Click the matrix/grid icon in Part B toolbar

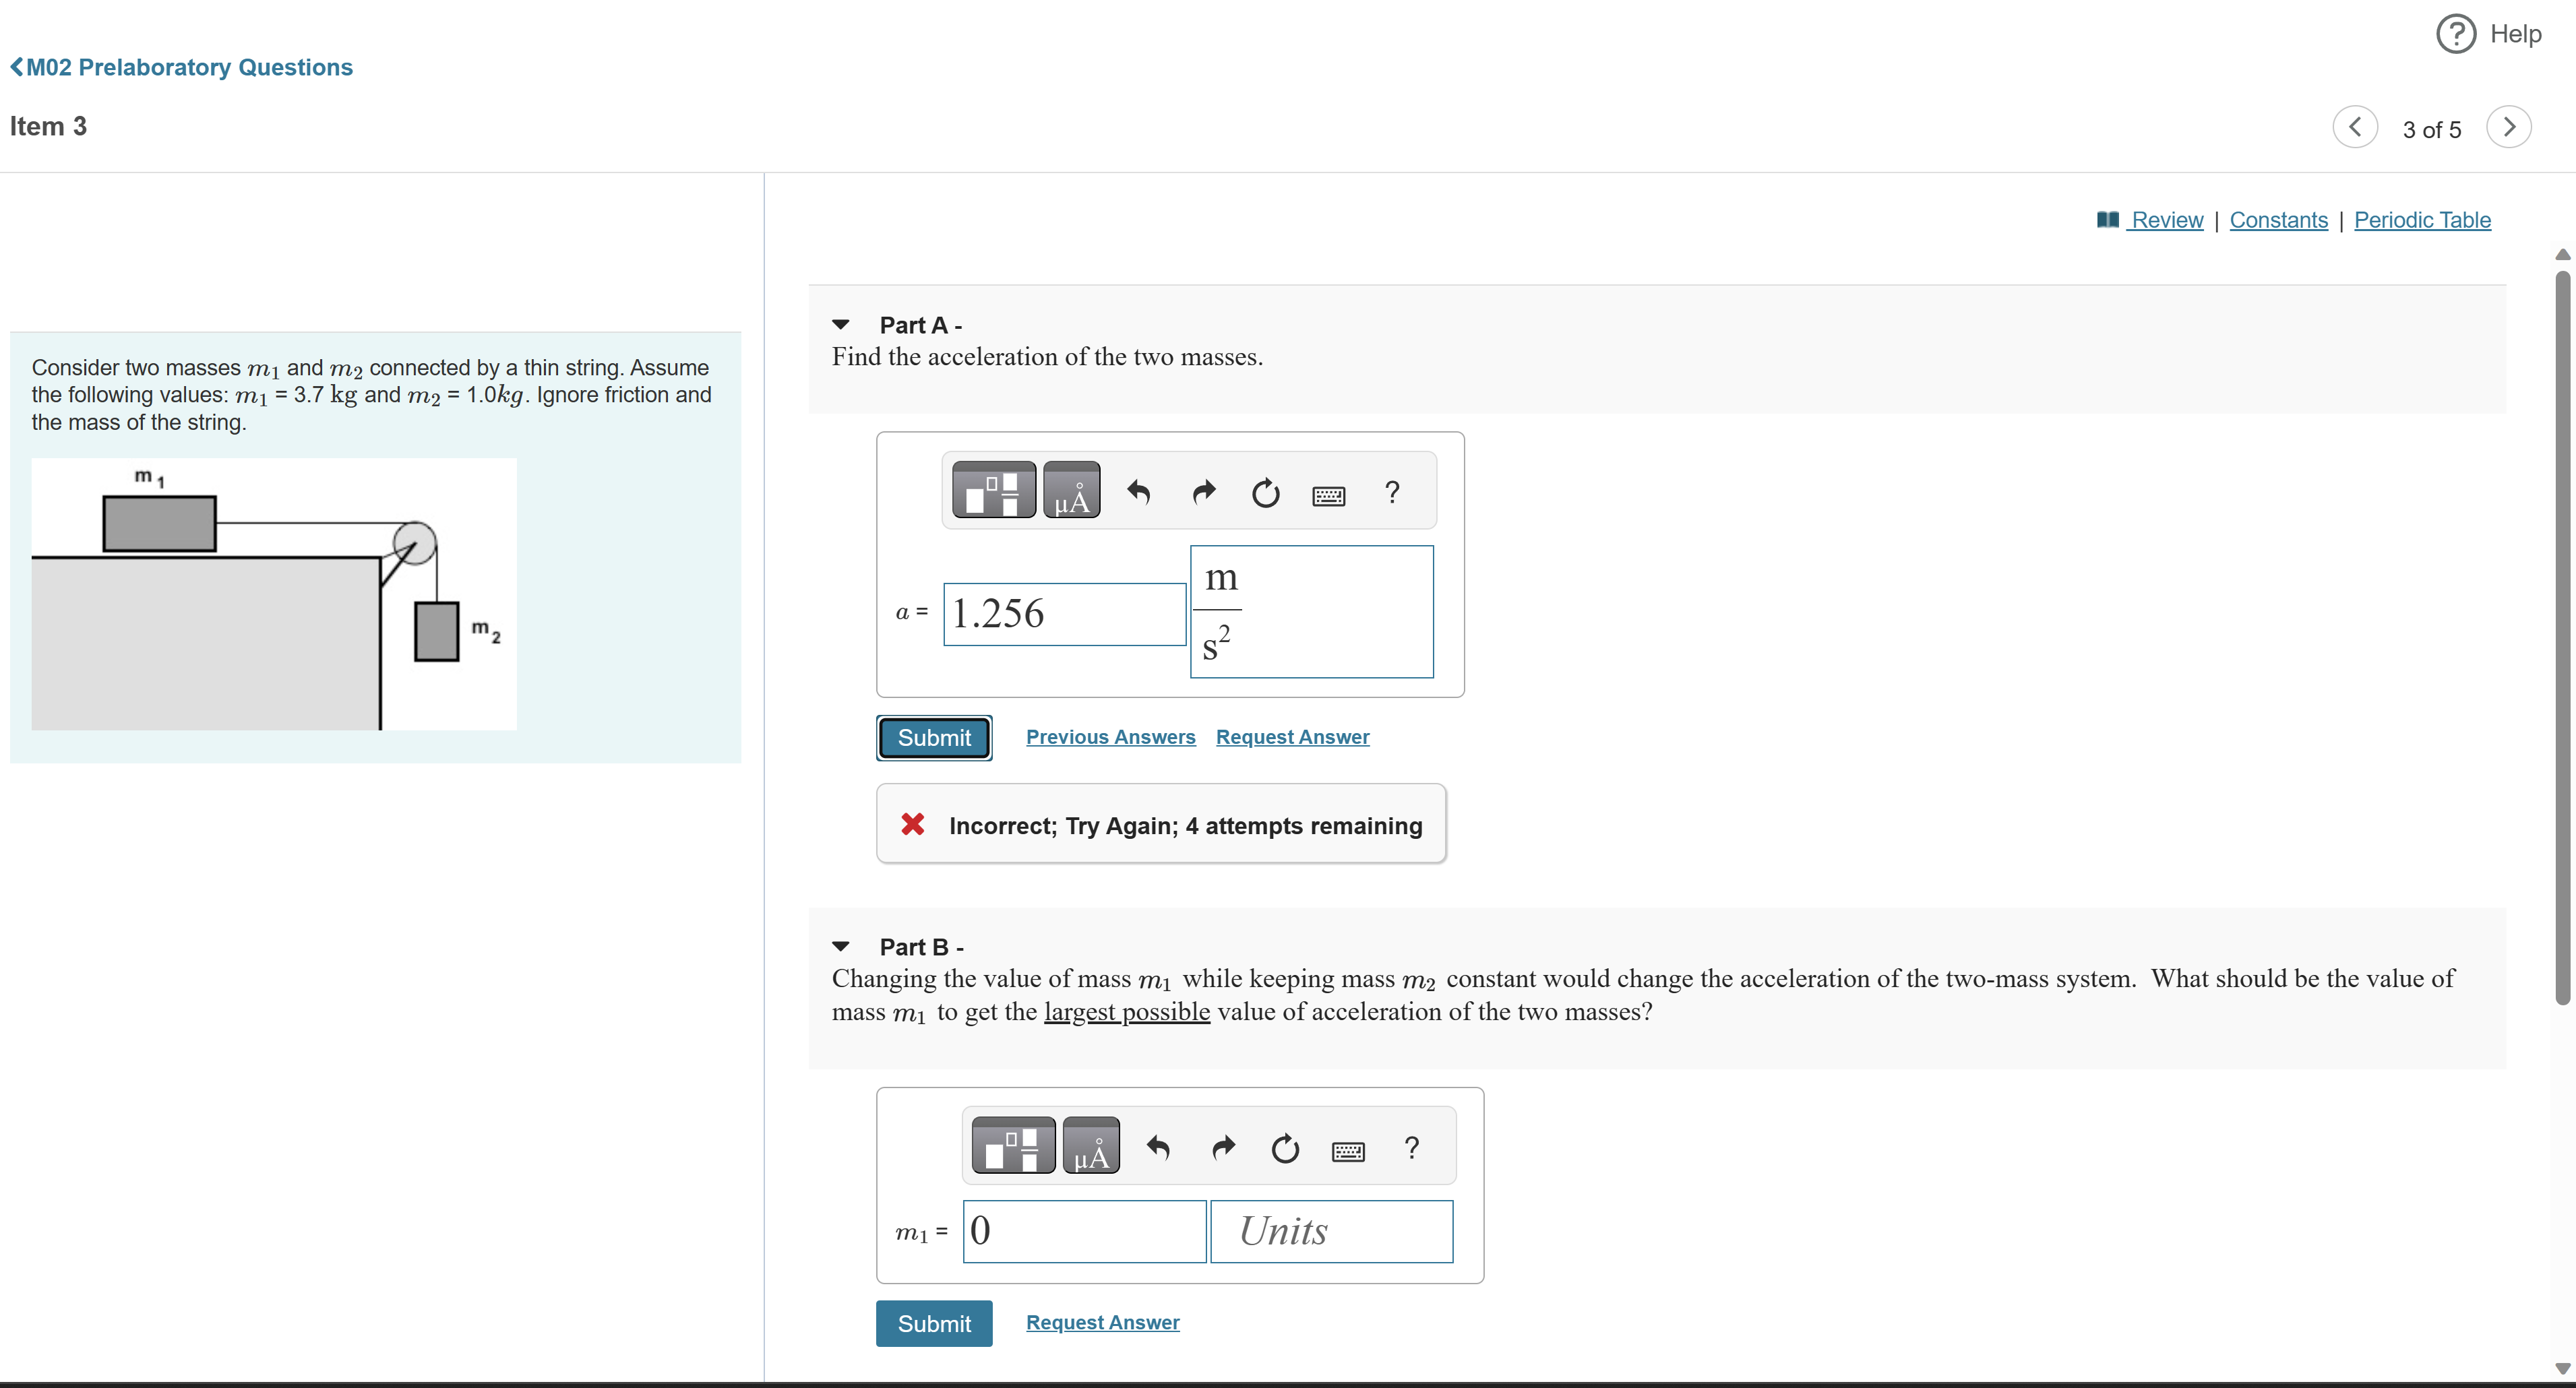1010,1145
